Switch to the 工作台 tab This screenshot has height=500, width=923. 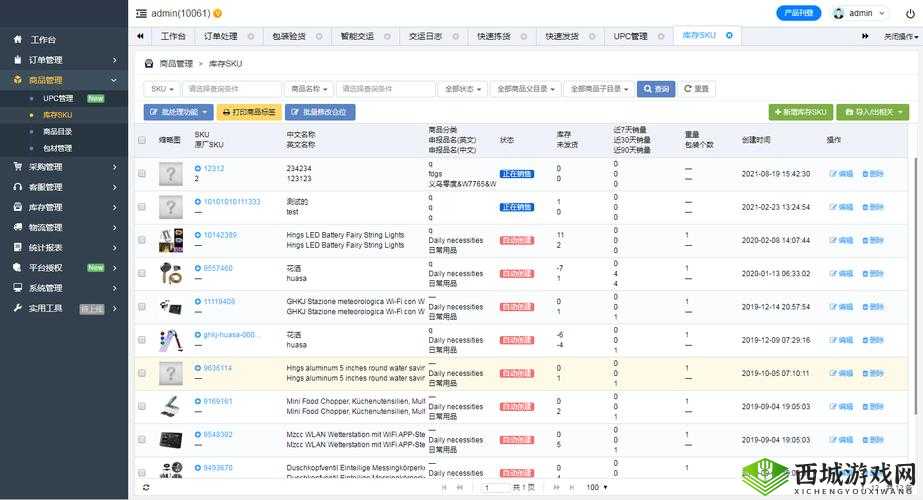tap(173, 37)
